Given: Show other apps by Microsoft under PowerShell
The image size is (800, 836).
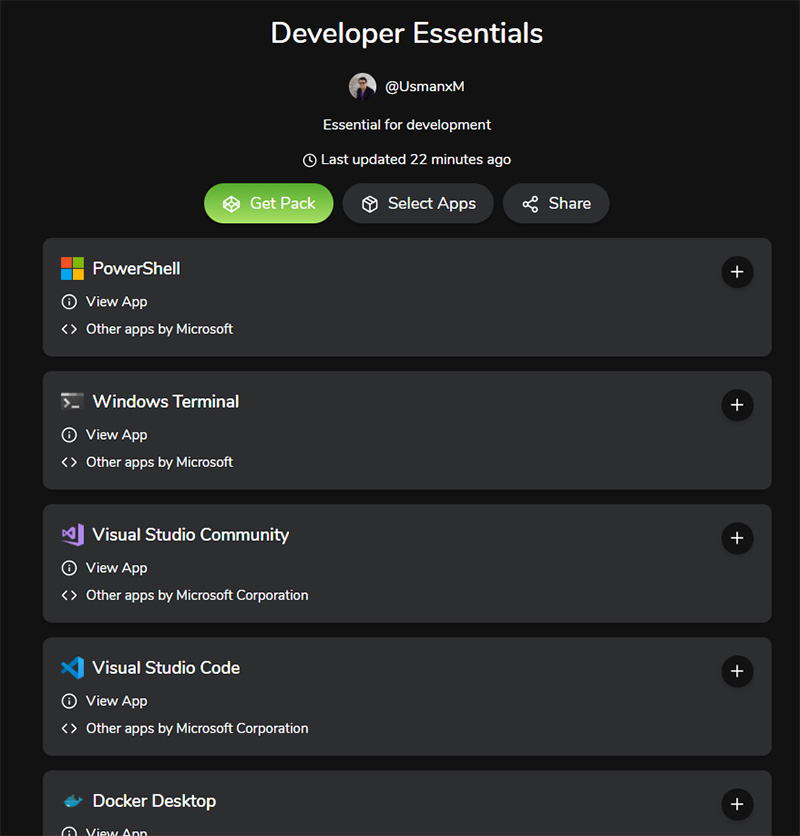Looking at the screenshot, I should (x=159, y=328).
